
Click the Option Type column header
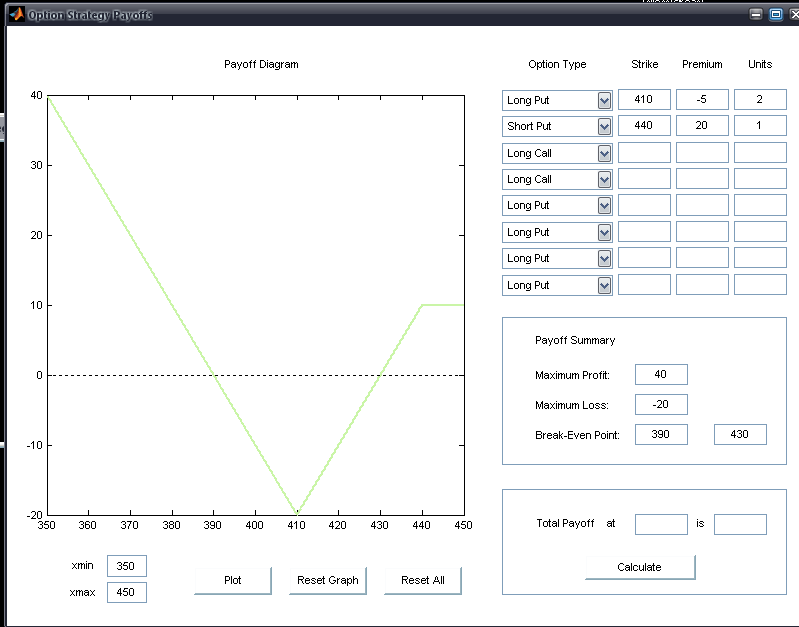[557, 64]
